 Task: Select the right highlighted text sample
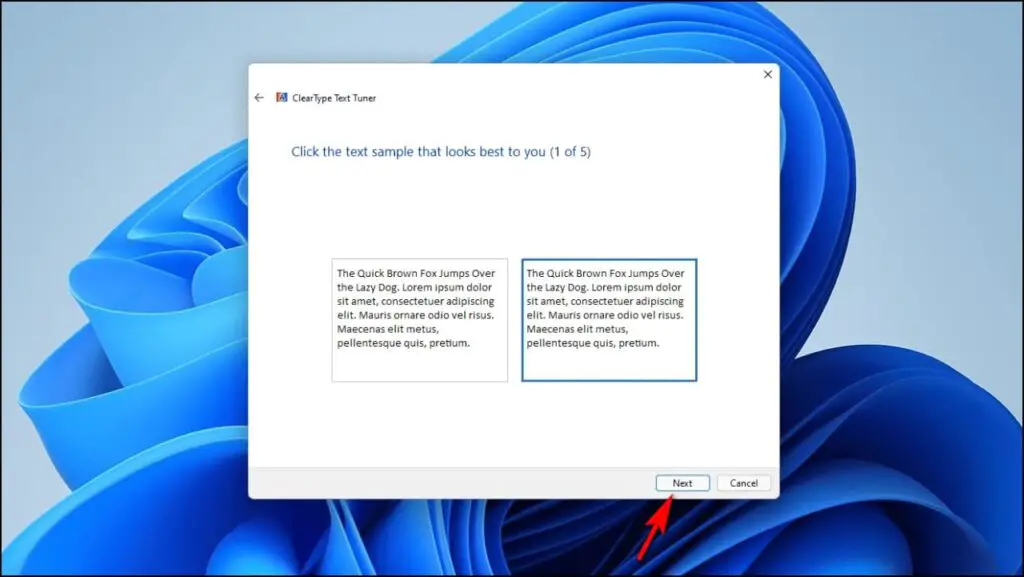(609, 320)
